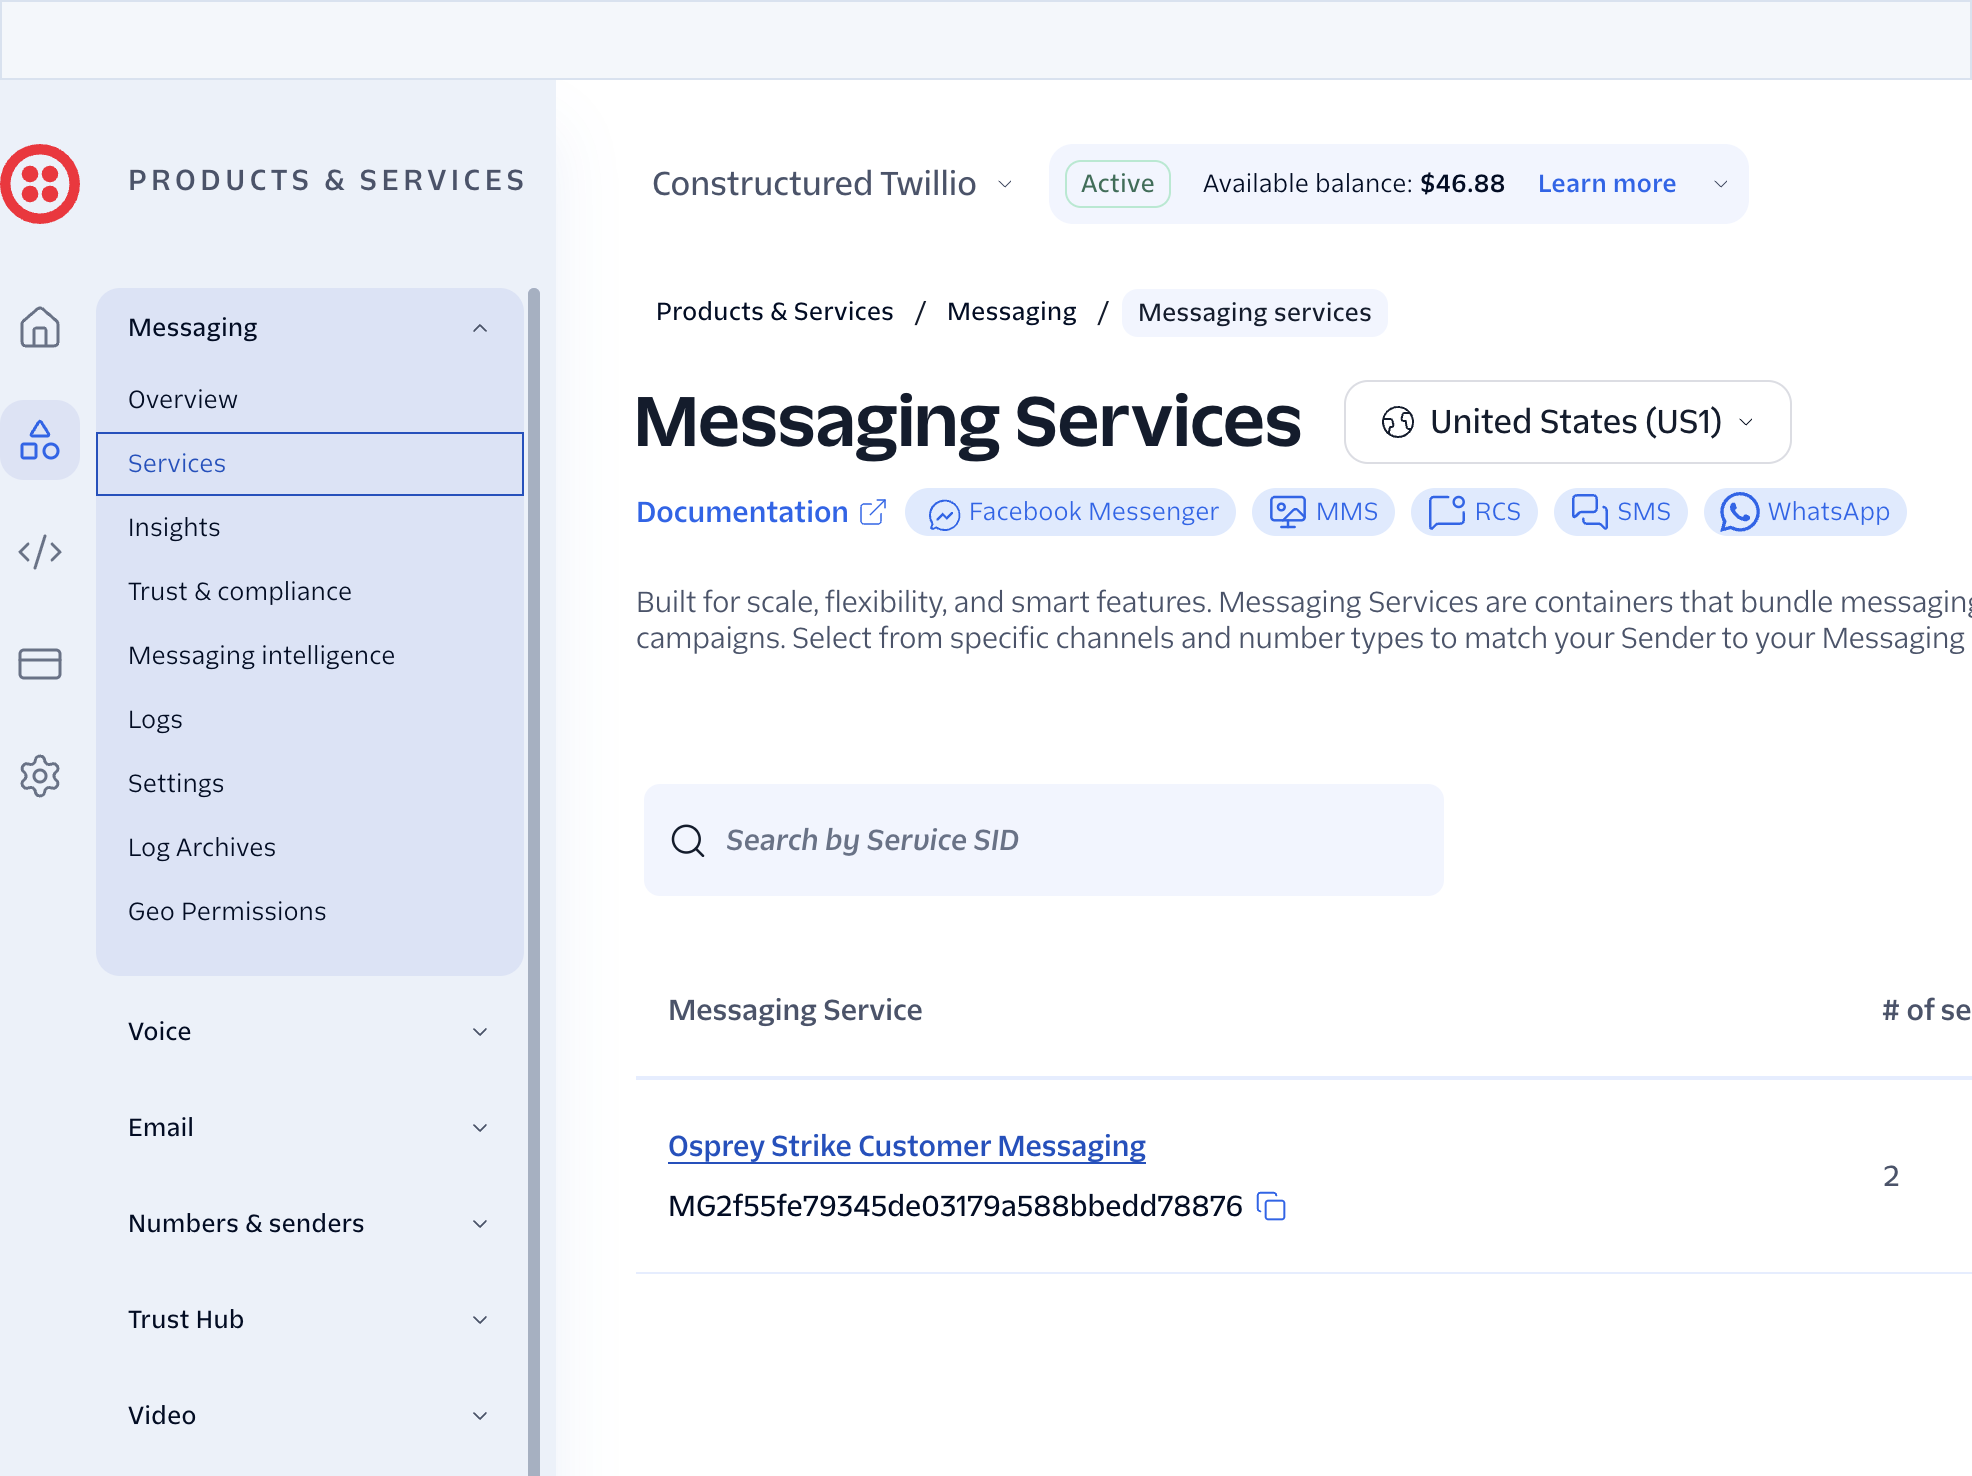1972x1476 pixels.
Task: Go to Messaging Overview
Action: point(310,399)
